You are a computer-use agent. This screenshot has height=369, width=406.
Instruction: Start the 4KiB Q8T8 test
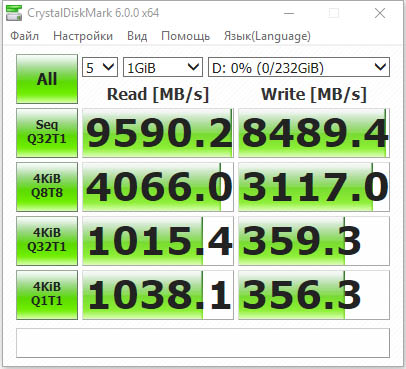click(47, 187)
